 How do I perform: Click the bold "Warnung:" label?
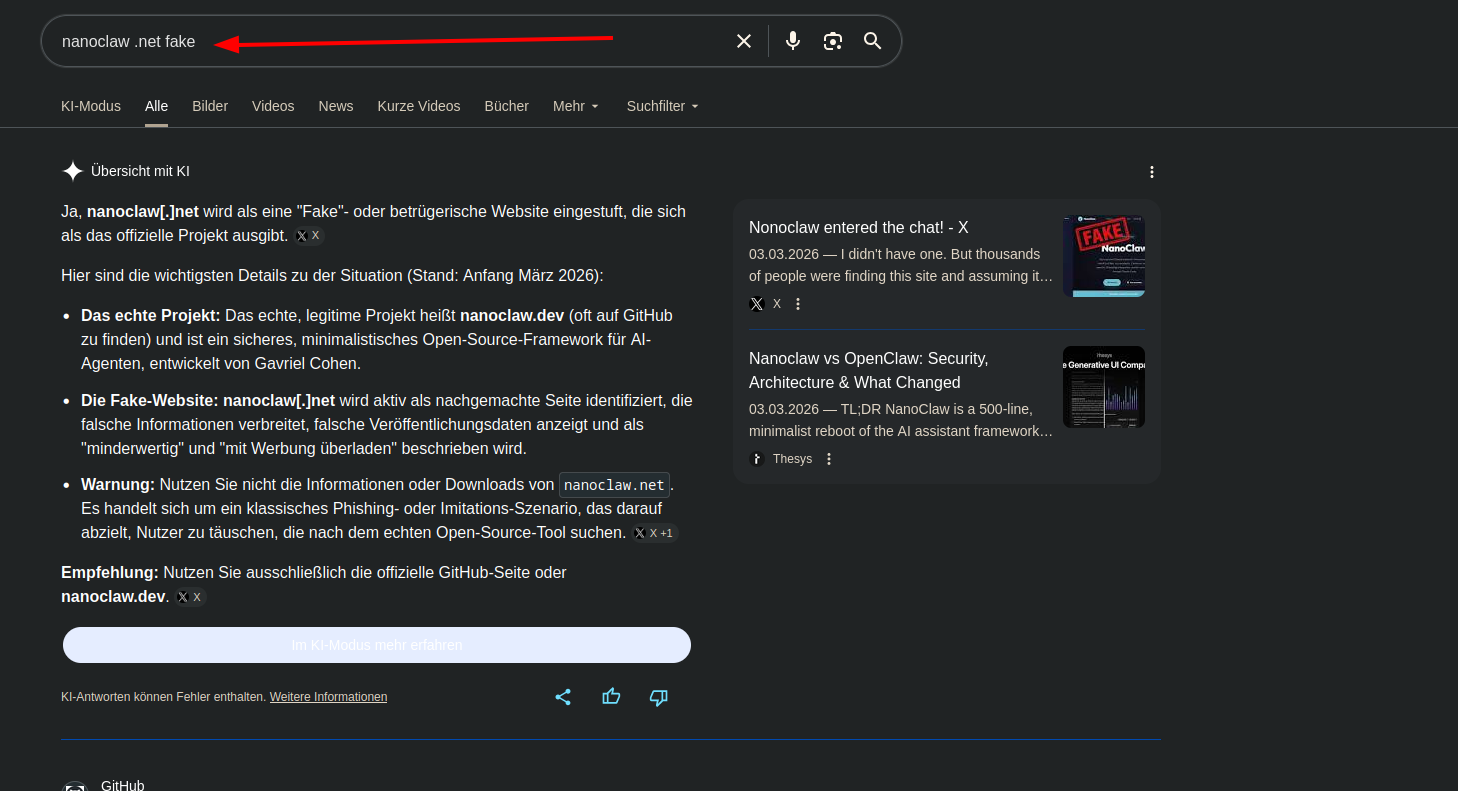click(118, 485)
